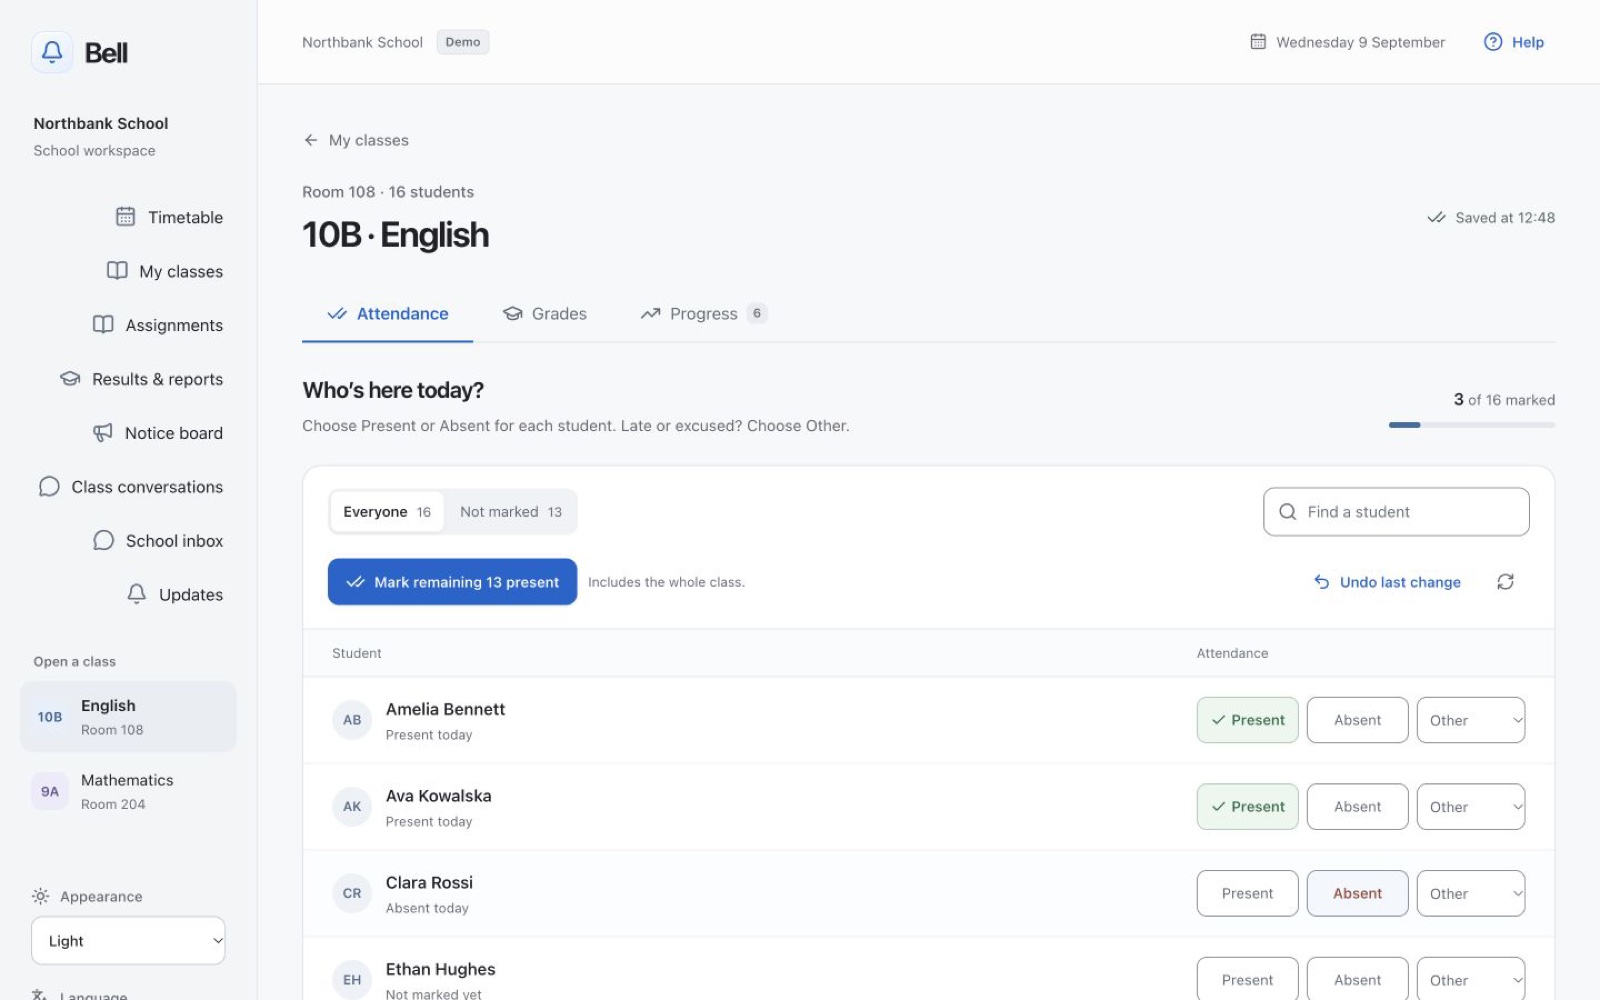Click Undo last change link
This screenshot has height=1000, width=1600.
(x=1387, y=582)
